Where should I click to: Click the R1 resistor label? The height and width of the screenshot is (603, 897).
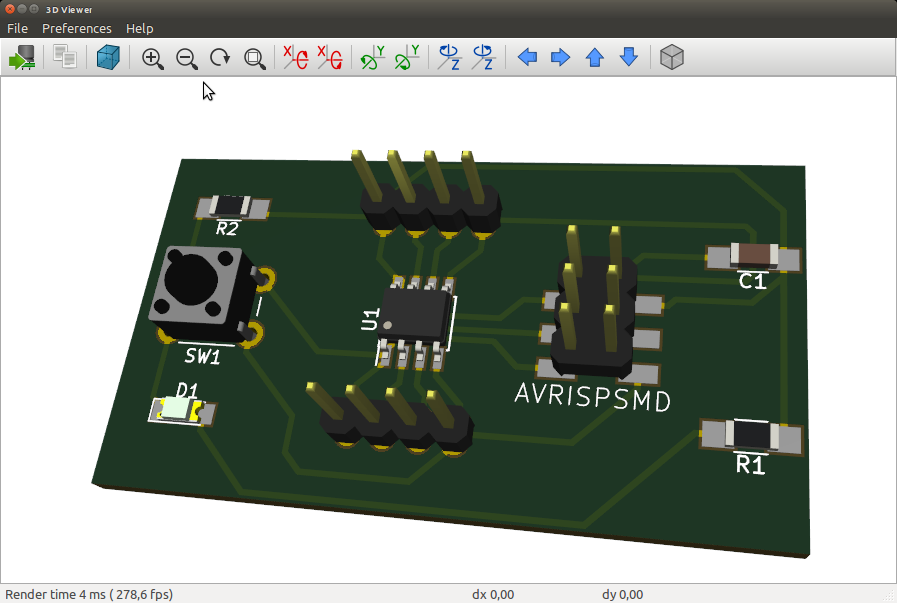750,465
